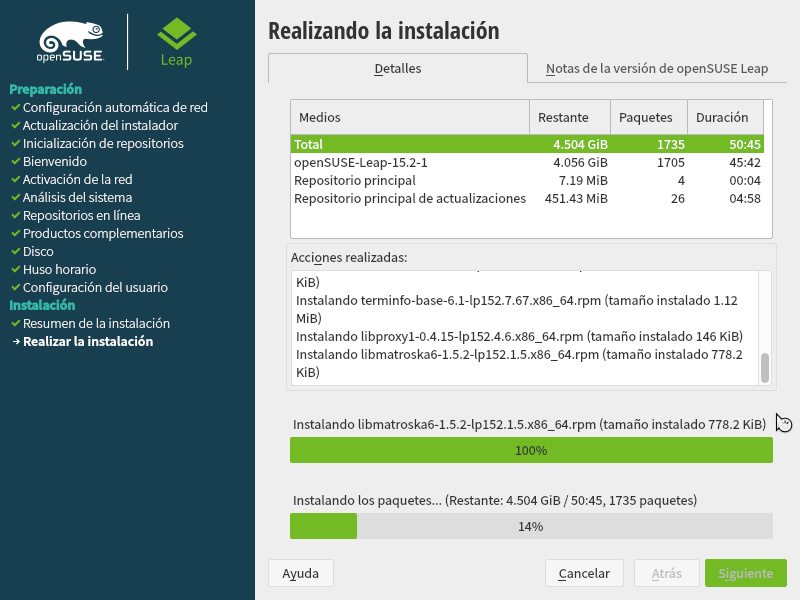800x600 pixels.
Task: Click the green Leap logo
Action: coord(177,42)
